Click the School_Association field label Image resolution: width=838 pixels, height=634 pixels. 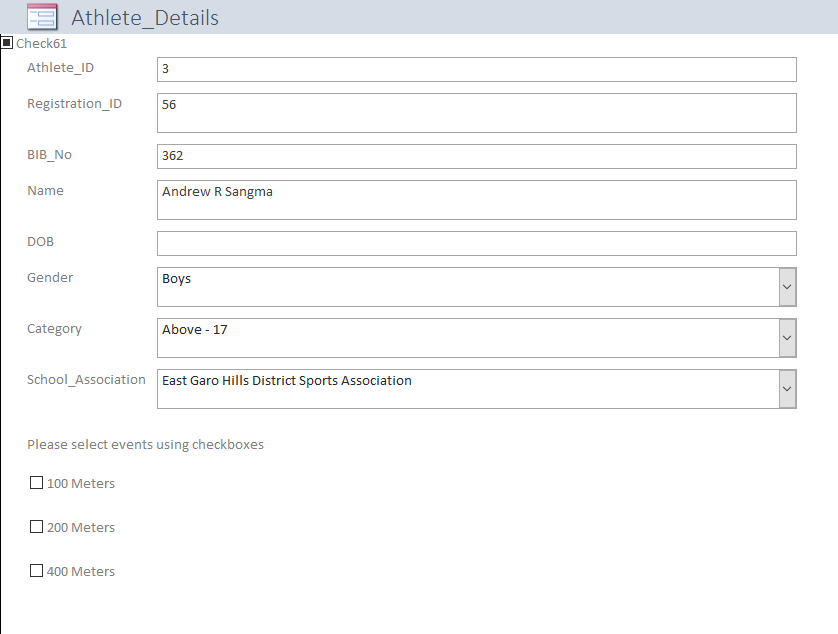pos(86,380)
